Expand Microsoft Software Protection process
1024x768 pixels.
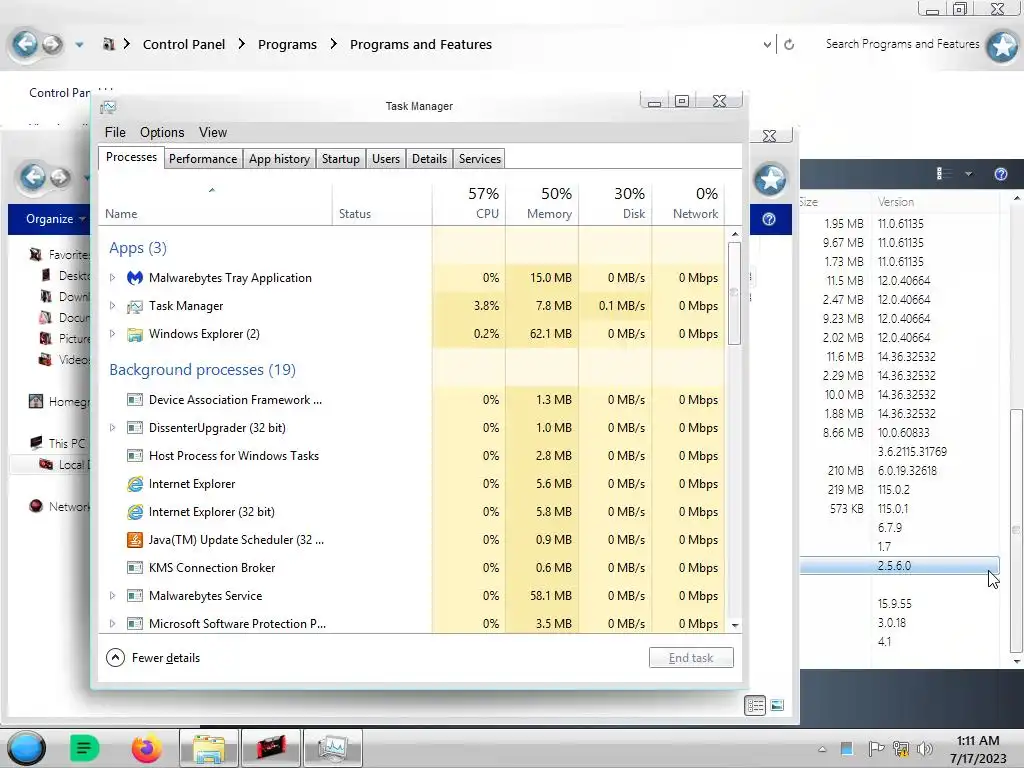[112, 624]
